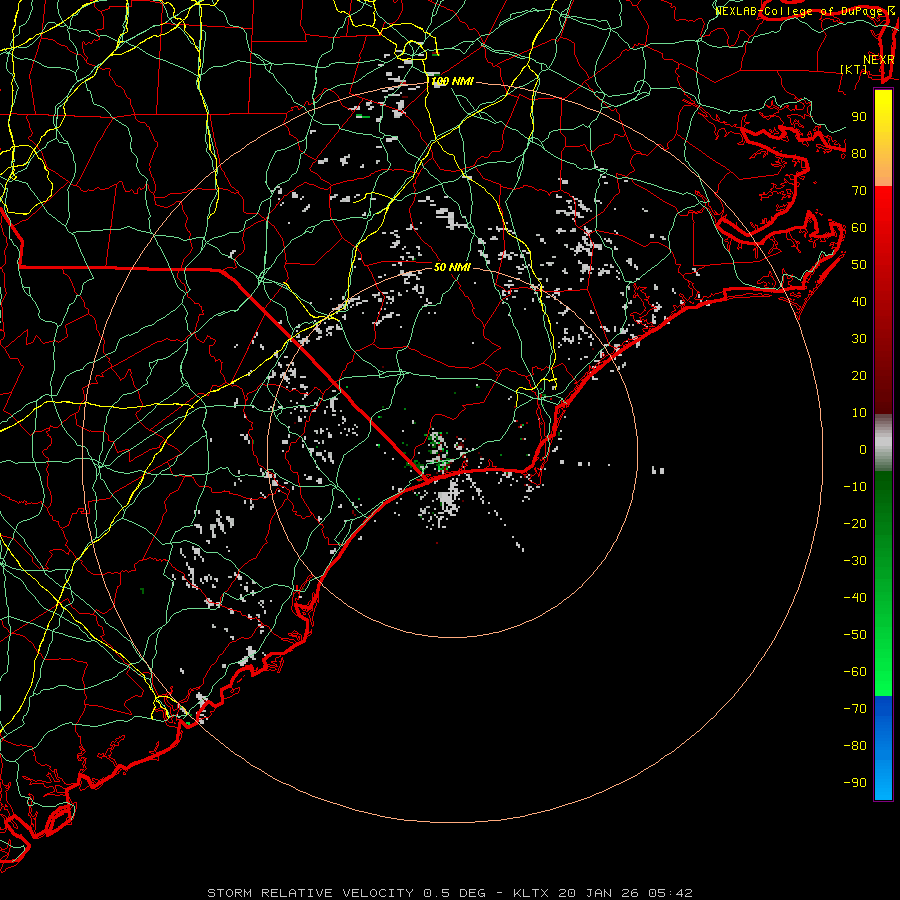Click the blue bottom segment of velocity color bar
Image resolution: width=900 pixels, height=900 pixels.
(883, 748)
